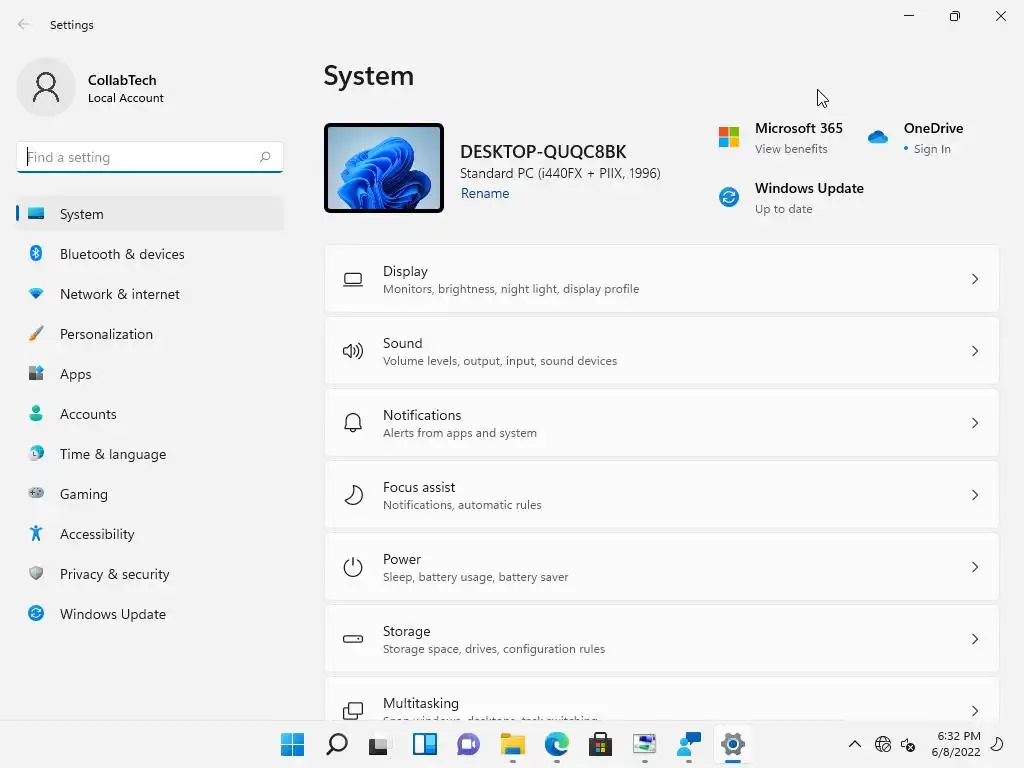The height and width of the screenshot is (768, 1024).
Task: Open Network & internet category
Action: (150, 294)
